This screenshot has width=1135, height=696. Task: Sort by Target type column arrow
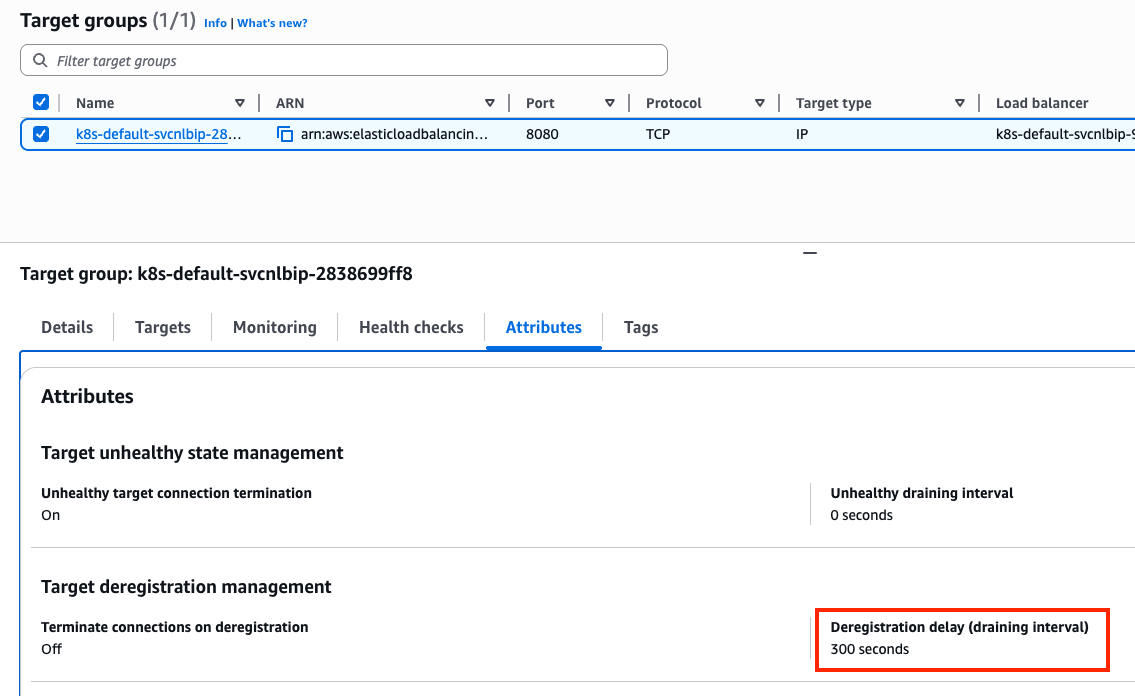point(960,103)
